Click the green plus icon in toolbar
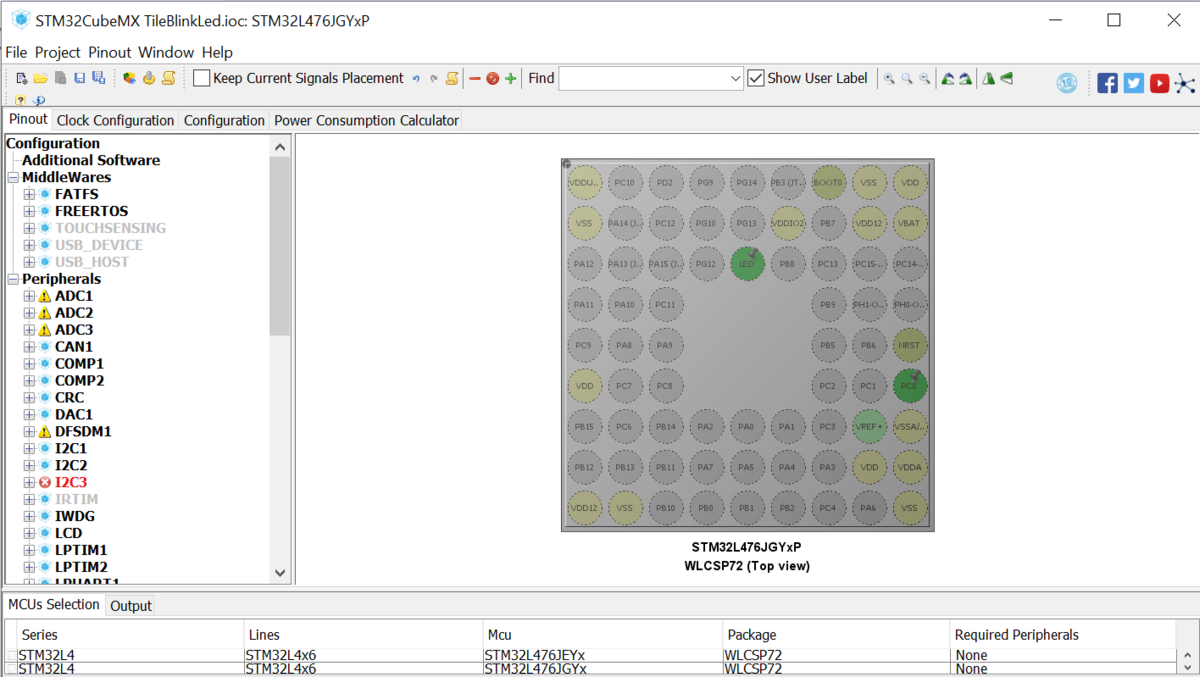The height and width of the screenshot is (677, 1200). click(x=511, y=78)
